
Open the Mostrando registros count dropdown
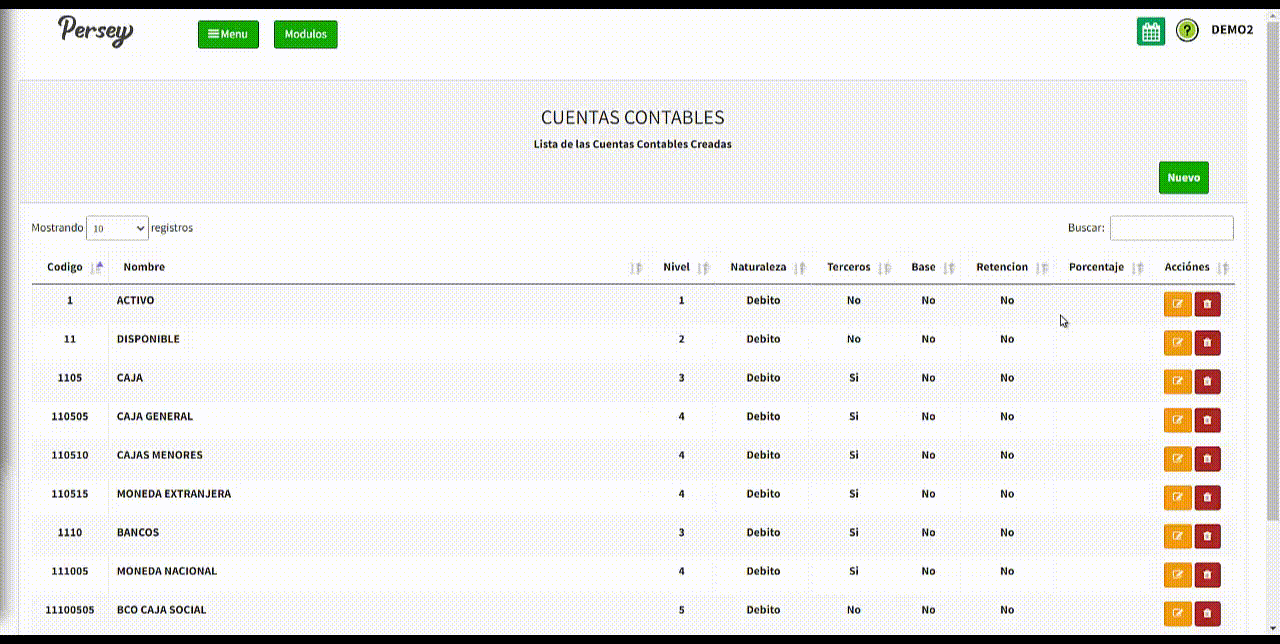click(117, 228)
